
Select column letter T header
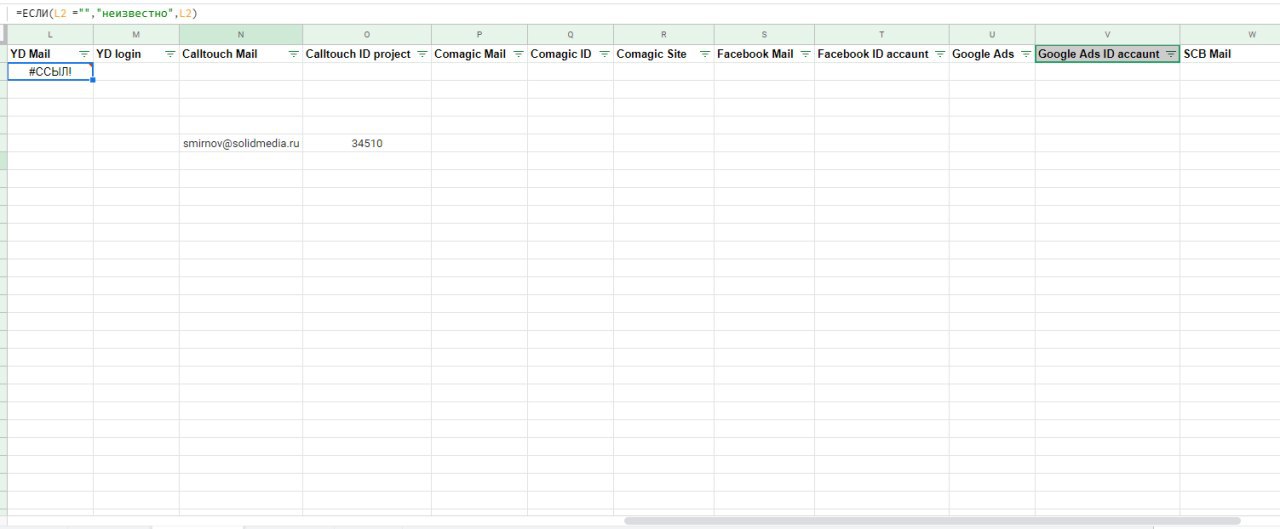(882, 34)
